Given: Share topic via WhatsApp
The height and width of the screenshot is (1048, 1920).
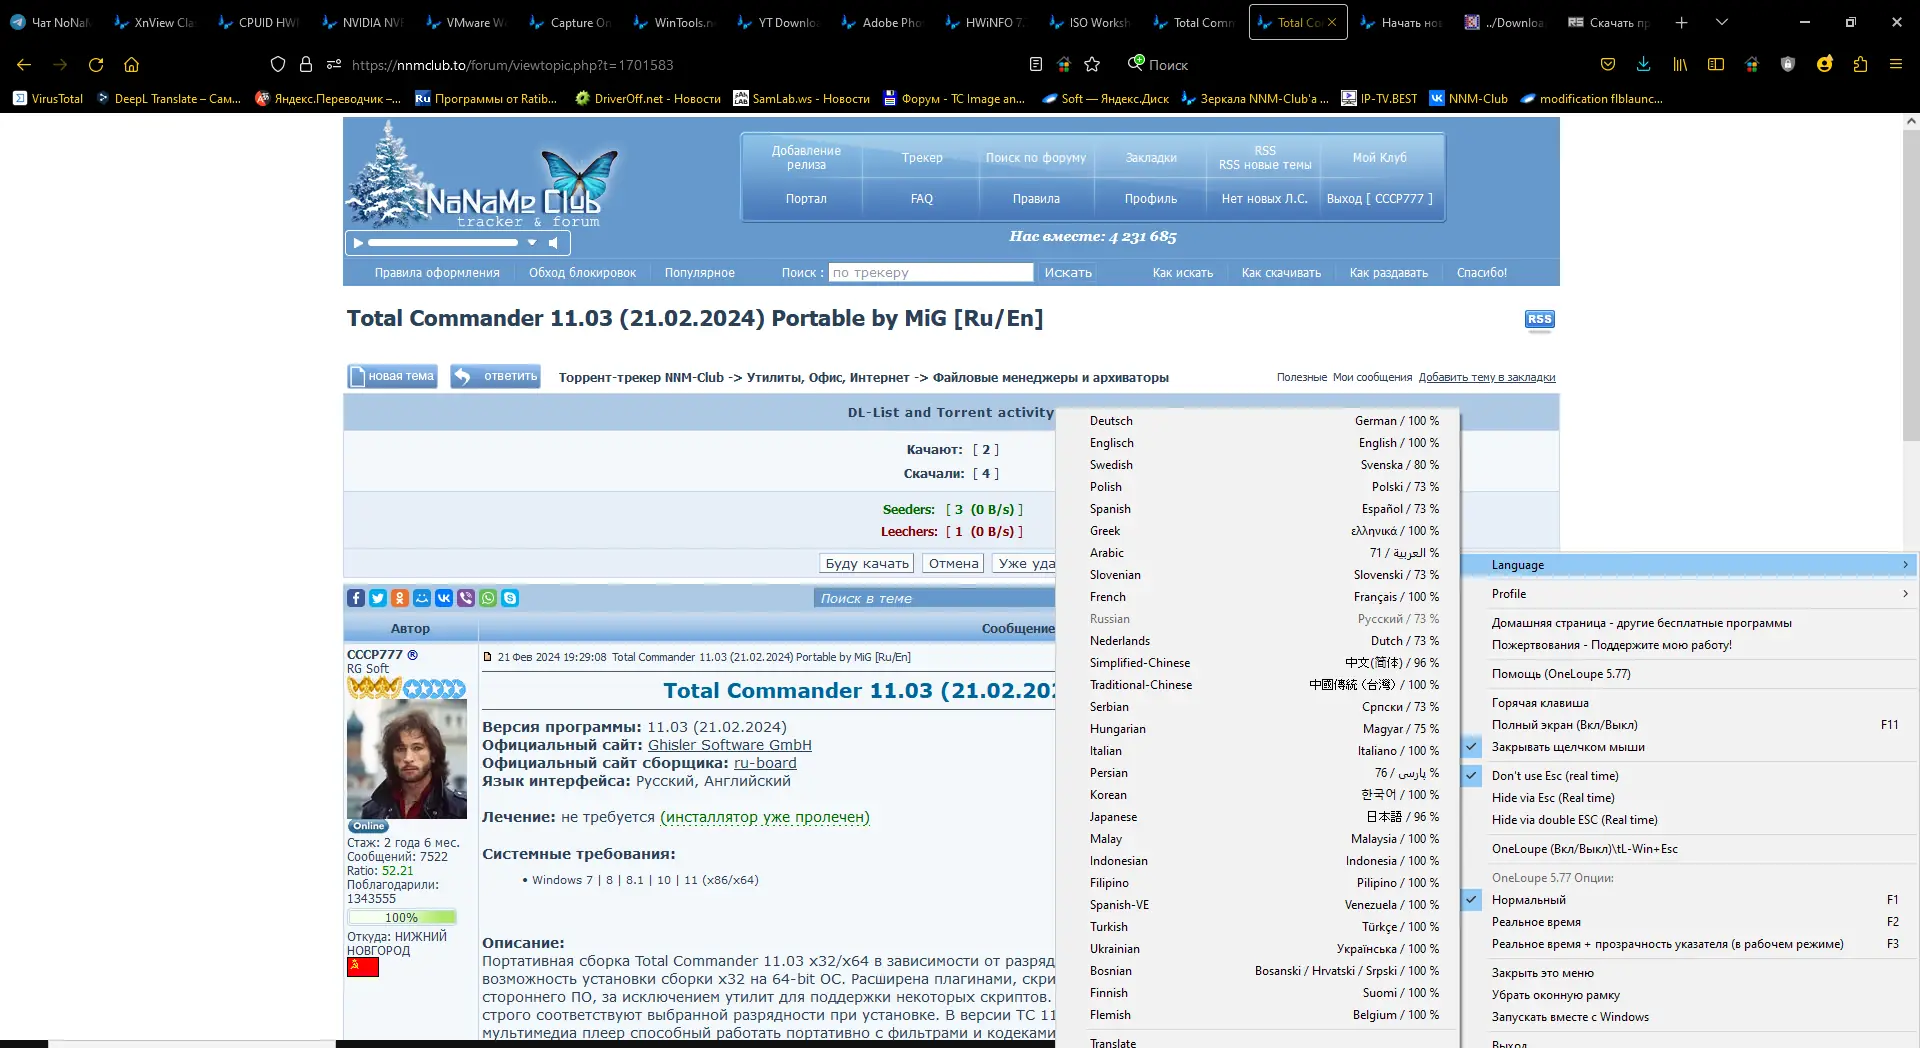Looking at the screenshot, I should (x=488, y=598).
